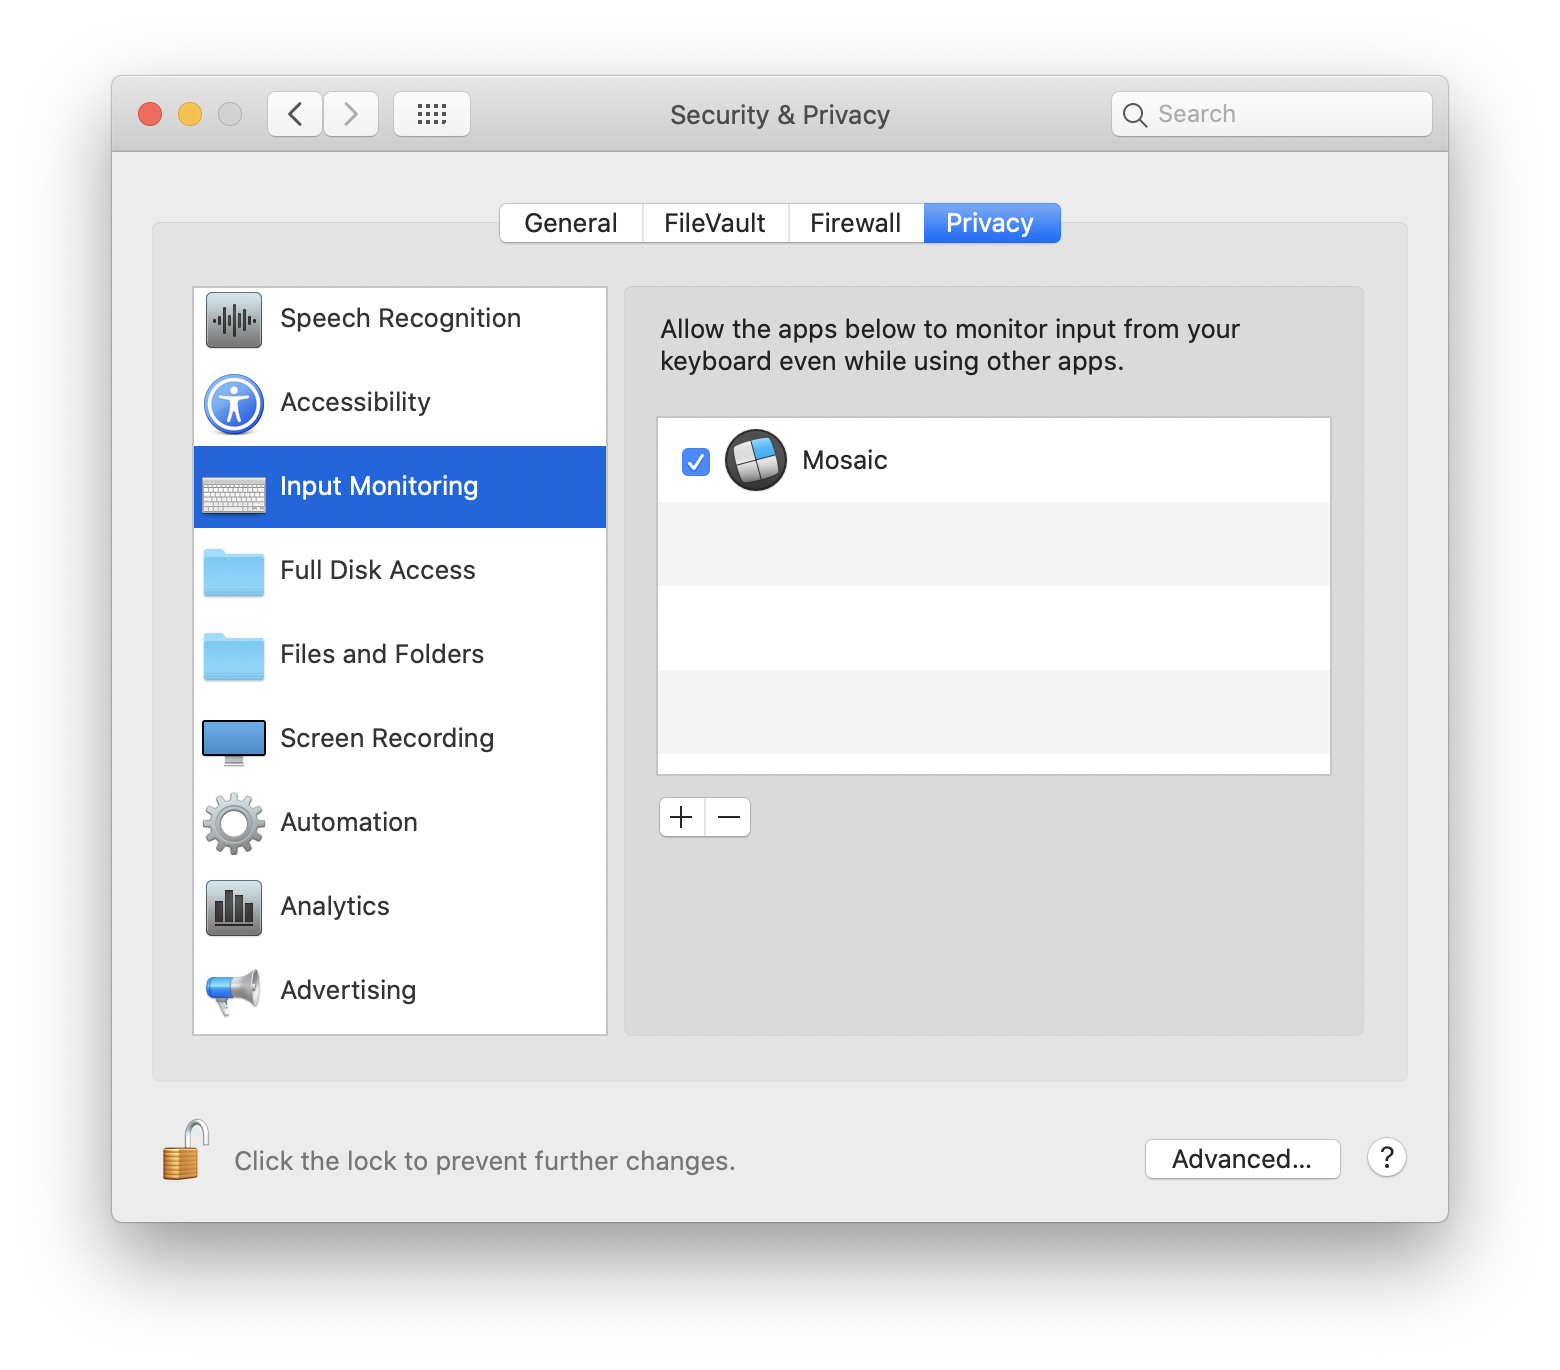Add an app with the plus button

pos(682,817)
